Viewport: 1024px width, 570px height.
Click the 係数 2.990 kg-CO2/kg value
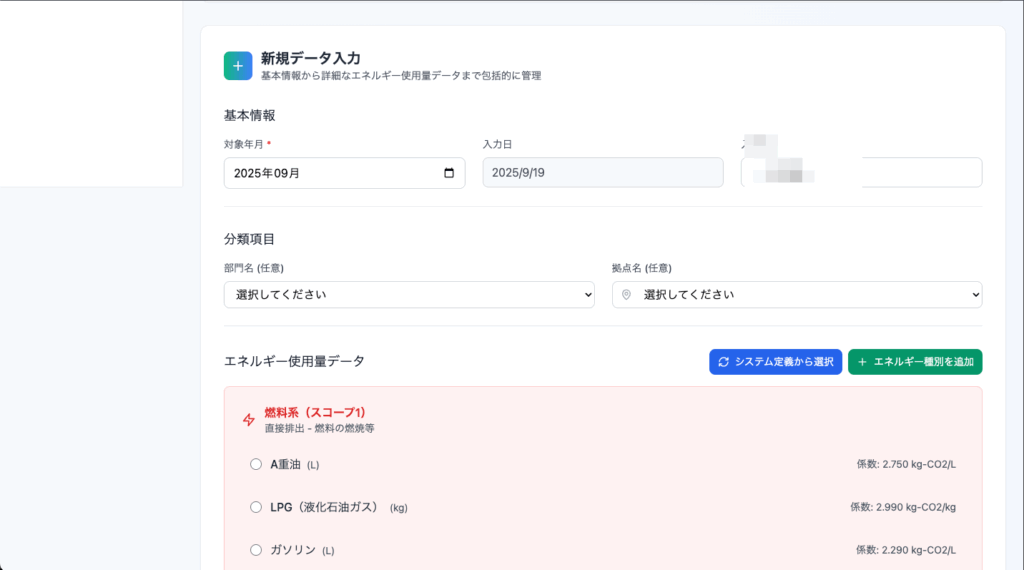point(902,507)
